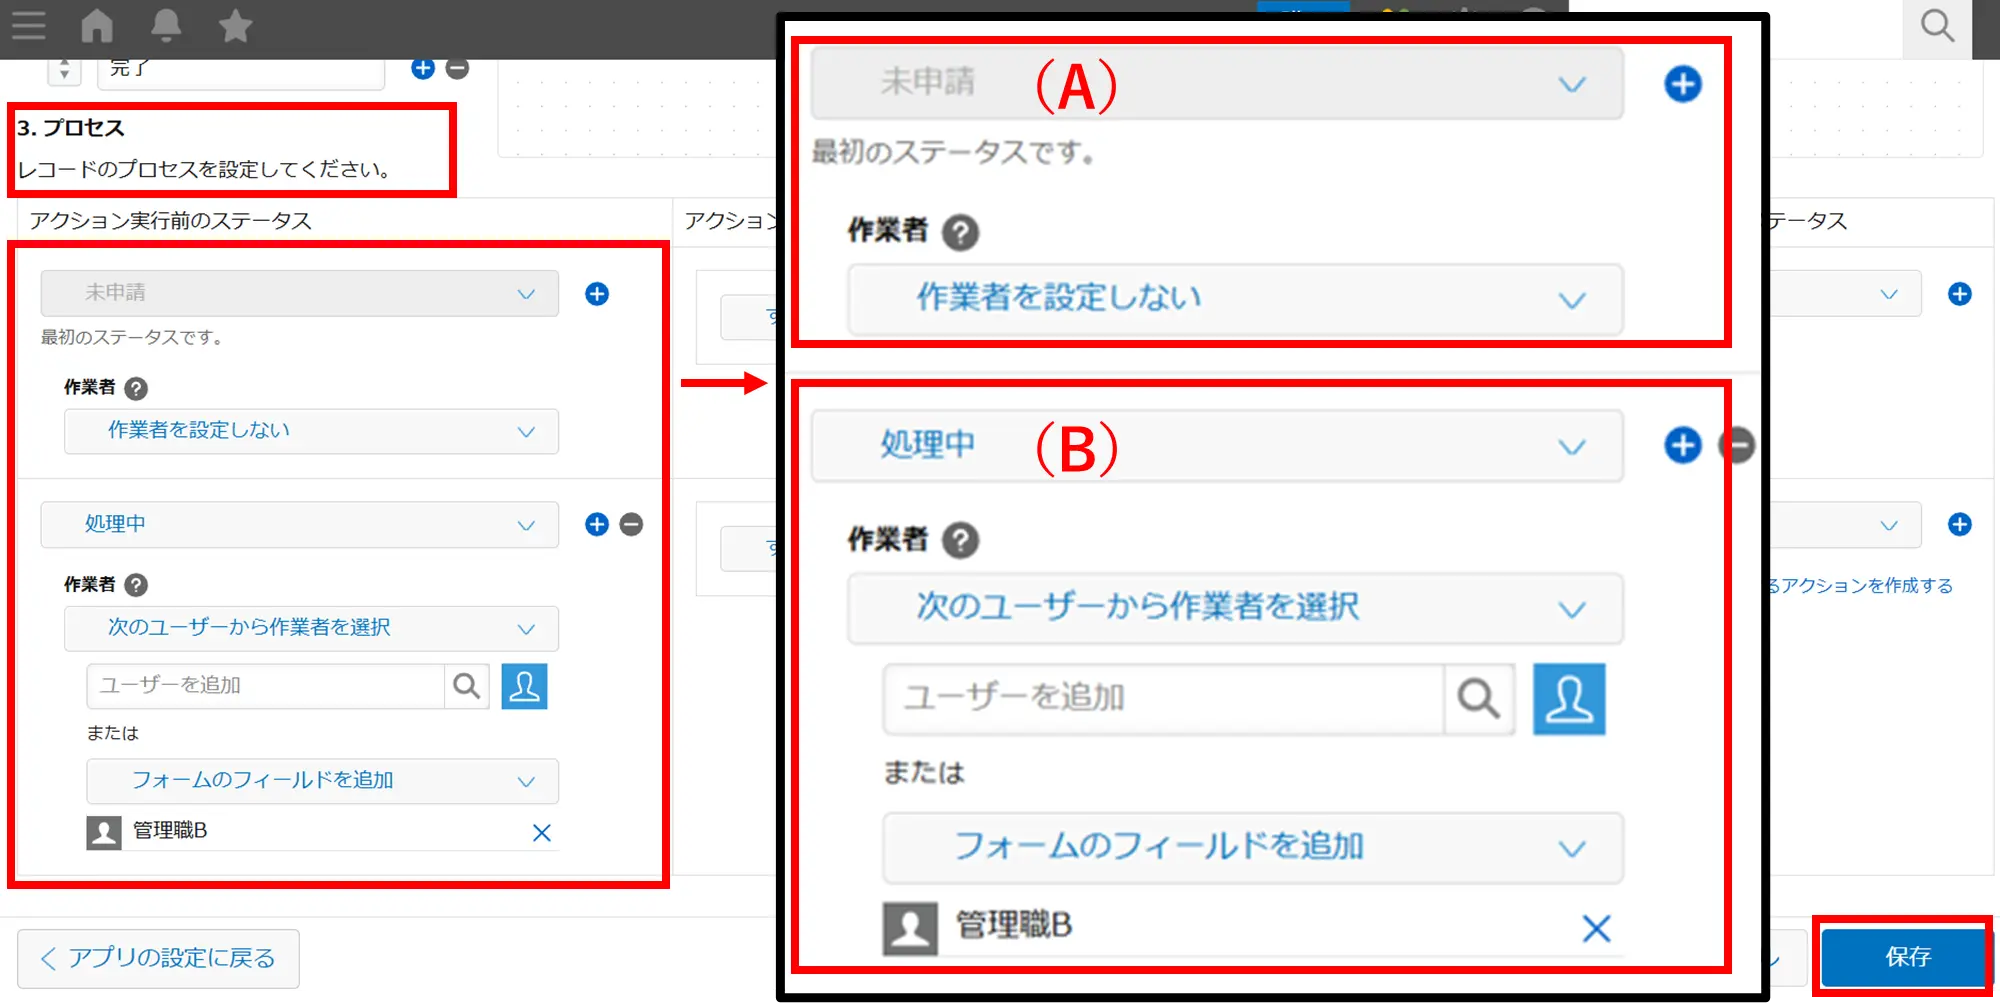Add a status after 未申請 with plus
This screenshot has width=2000, height=1003.
(x=597, y=294)
